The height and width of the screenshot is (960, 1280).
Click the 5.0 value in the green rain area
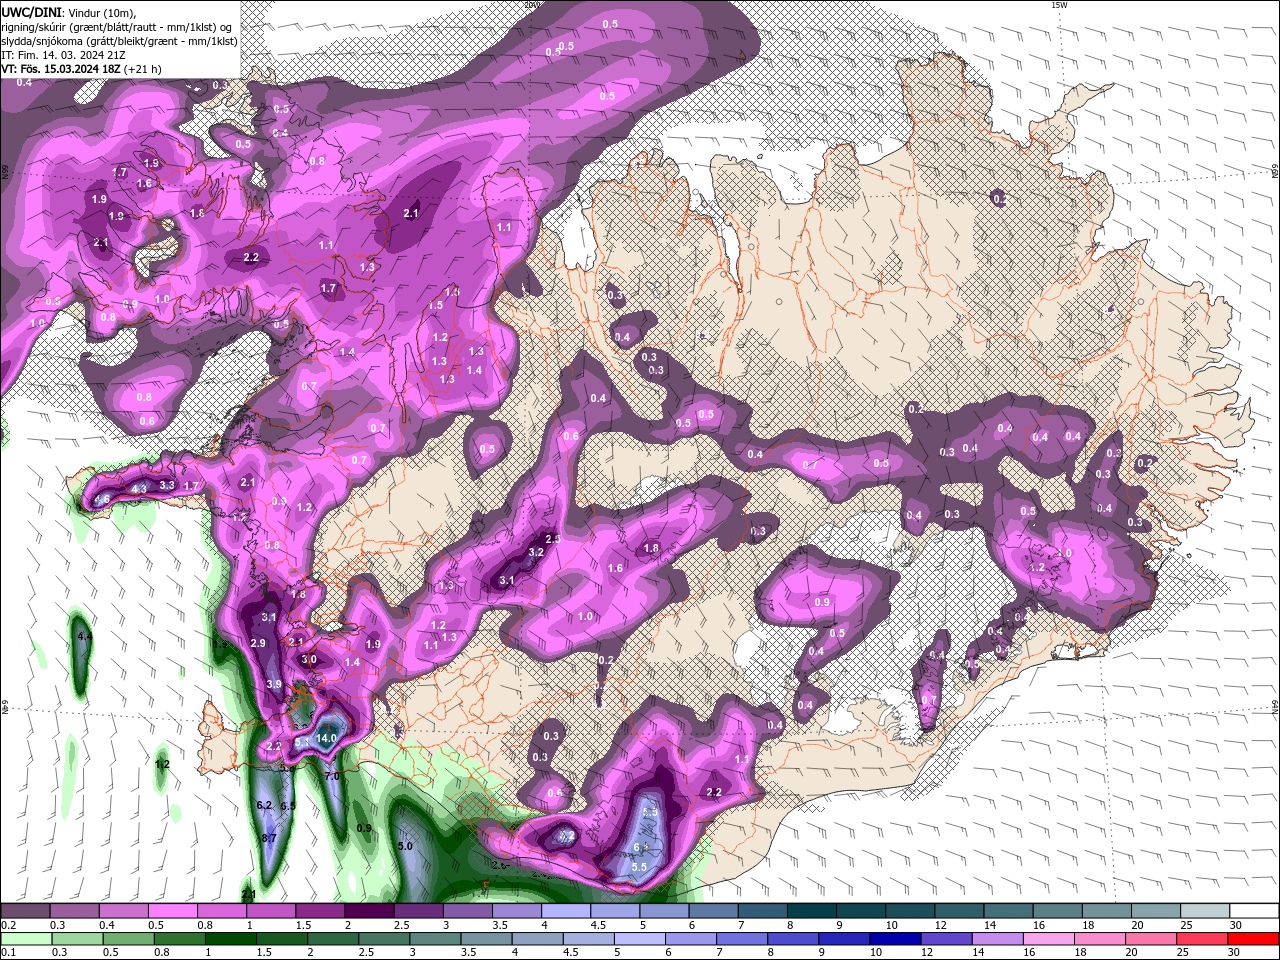[405, 846]
